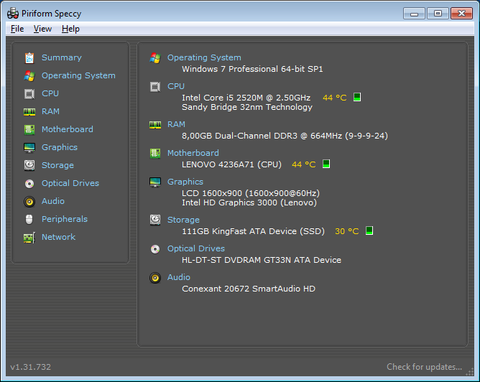Click the Storage heading link in summary
480x382 pixels.
tap(183, 220)
